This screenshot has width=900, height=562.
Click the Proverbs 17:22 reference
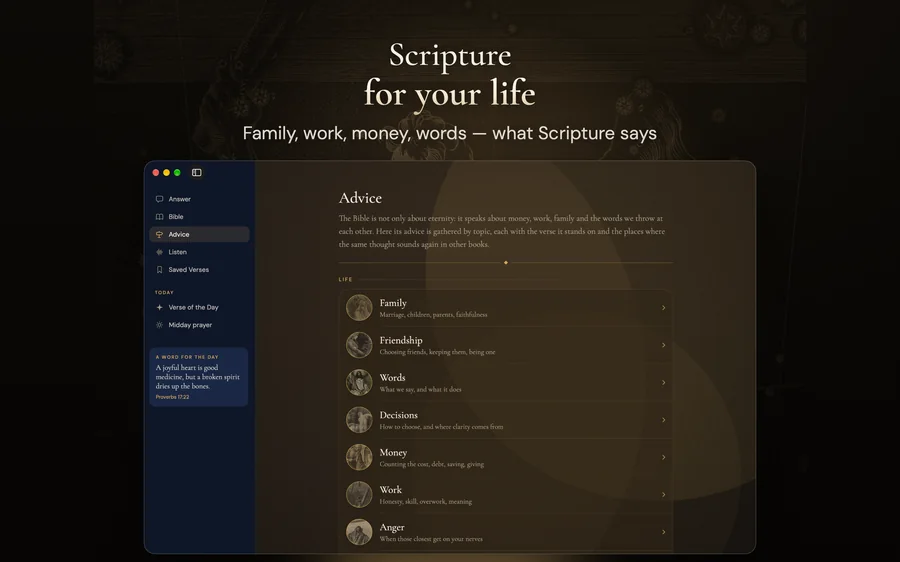[x=172, y=397]
